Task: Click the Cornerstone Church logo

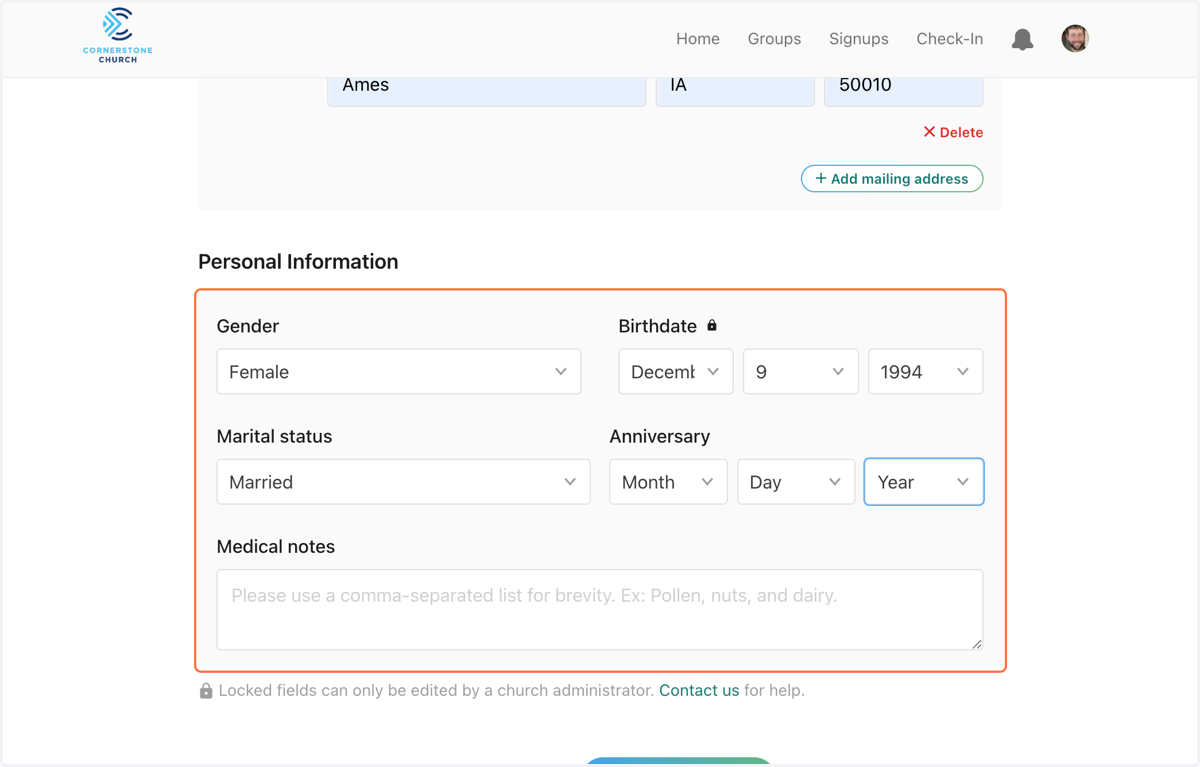Action: tap(118, 36)
